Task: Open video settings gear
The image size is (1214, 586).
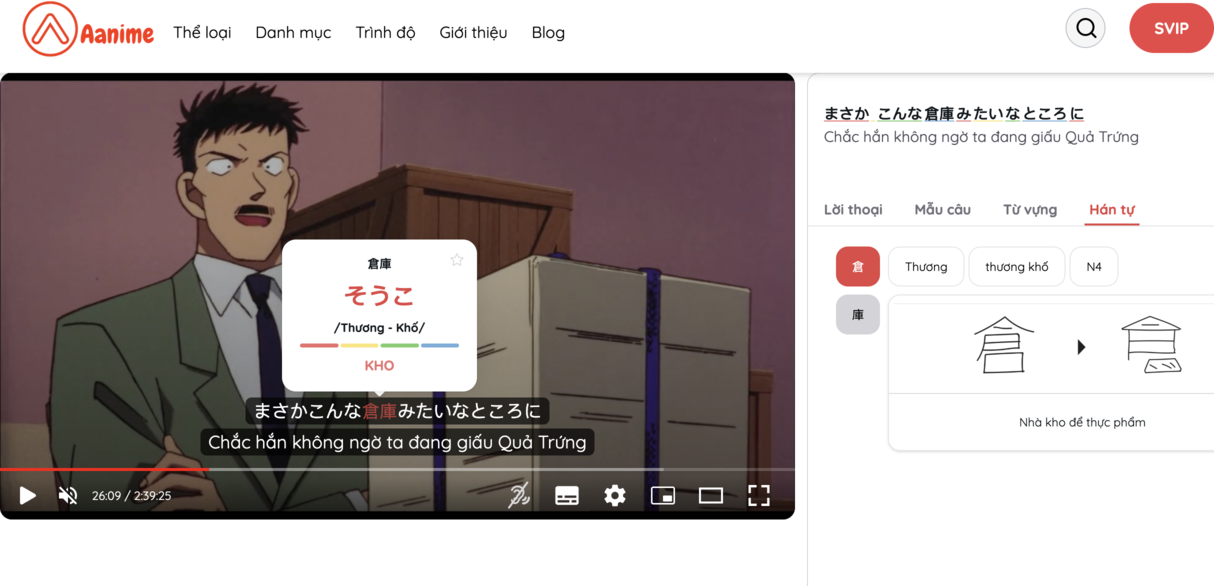Action: pos(615,496)
